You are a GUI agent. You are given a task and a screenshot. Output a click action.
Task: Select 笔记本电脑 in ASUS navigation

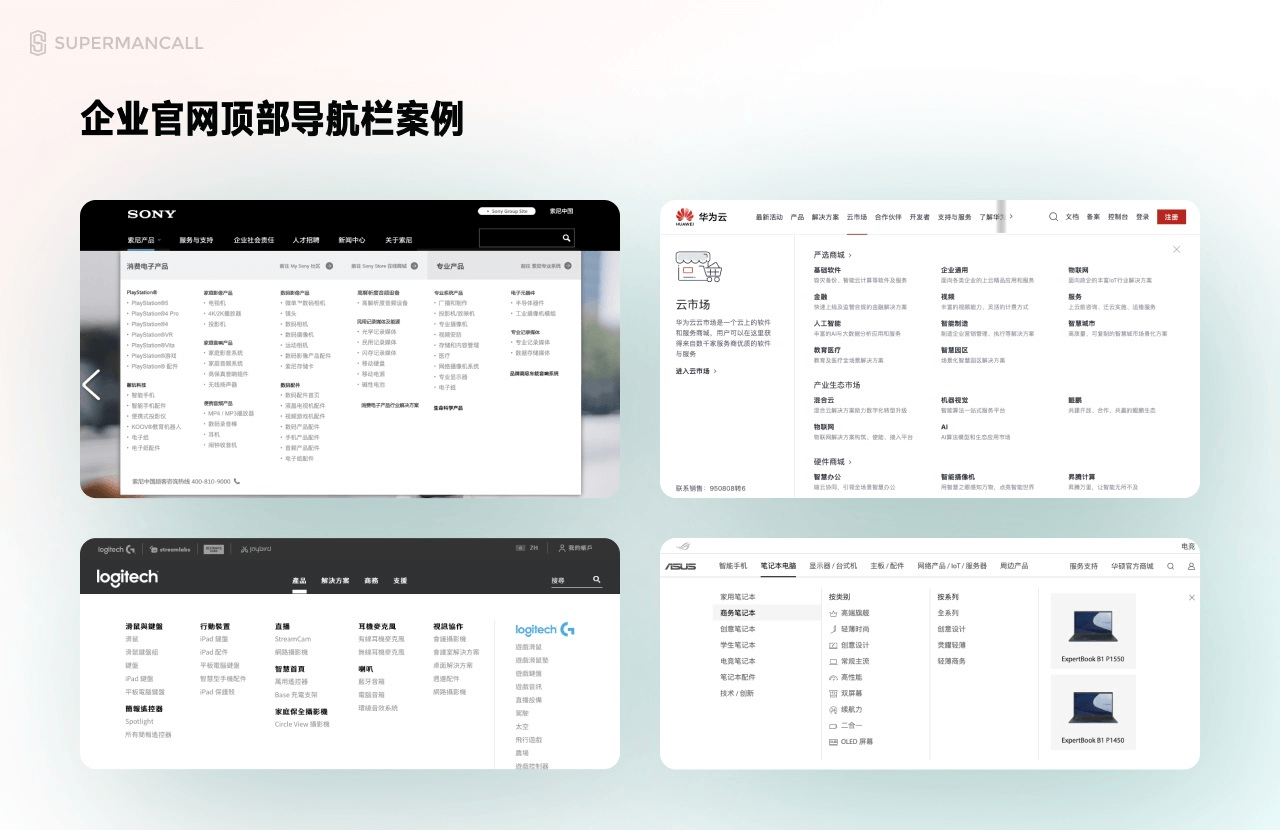778,566
